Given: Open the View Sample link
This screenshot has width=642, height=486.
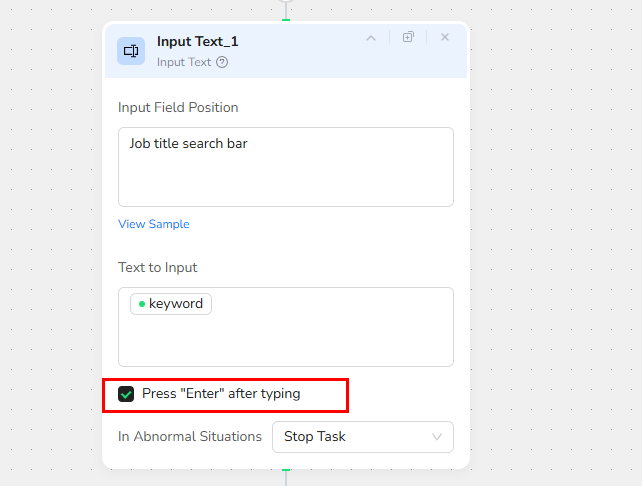Looking at the screenshot, I should coord(154,224).
